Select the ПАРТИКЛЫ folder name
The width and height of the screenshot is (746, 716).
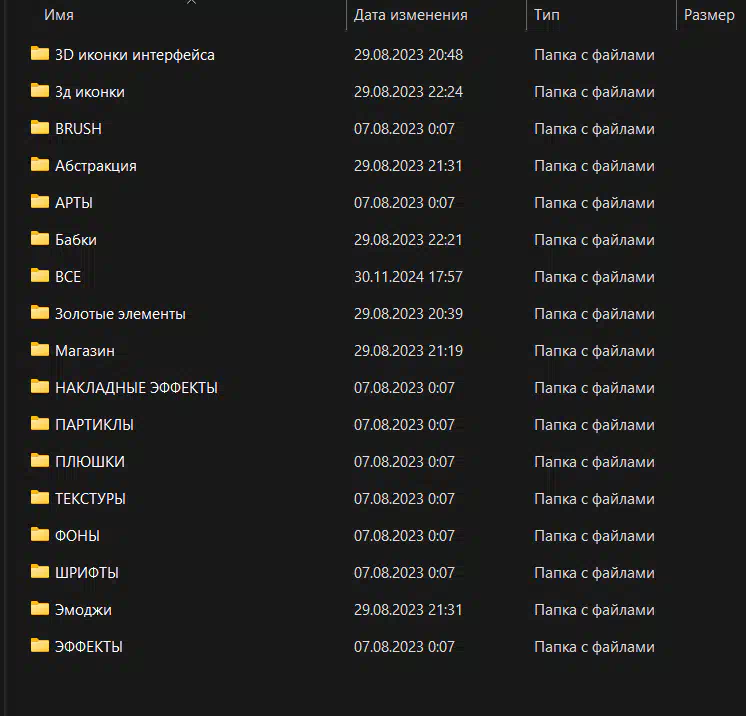click(94, 425)
